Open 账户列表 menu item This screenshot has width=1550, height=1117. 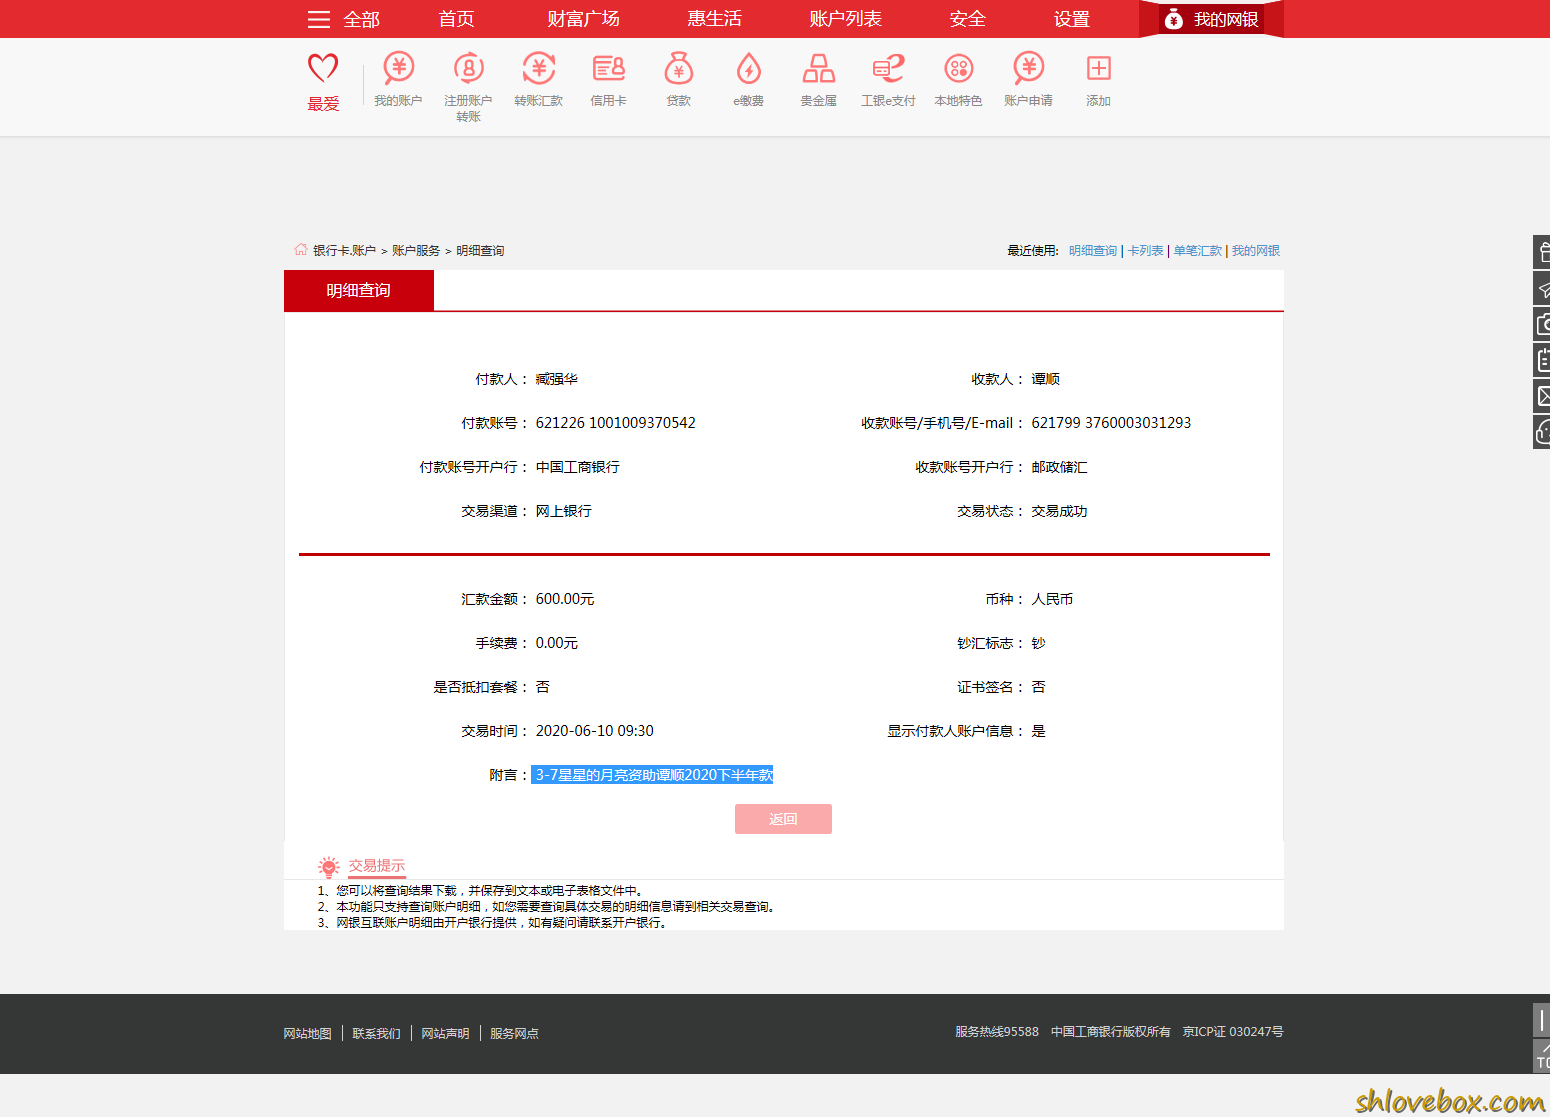coord(845,19)
